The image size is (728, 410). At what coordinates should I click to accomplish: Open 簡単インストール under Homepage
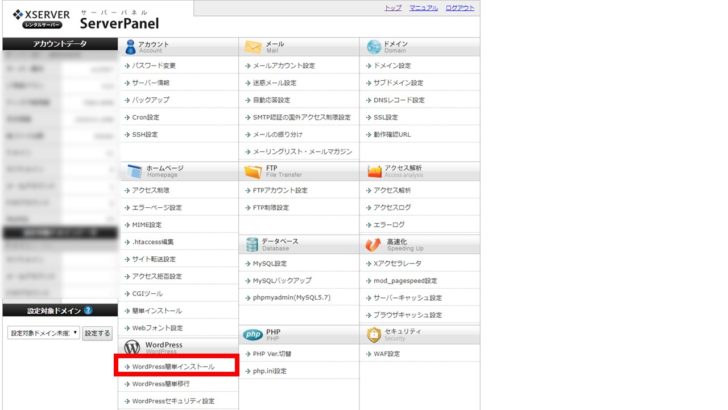point(157,311)
